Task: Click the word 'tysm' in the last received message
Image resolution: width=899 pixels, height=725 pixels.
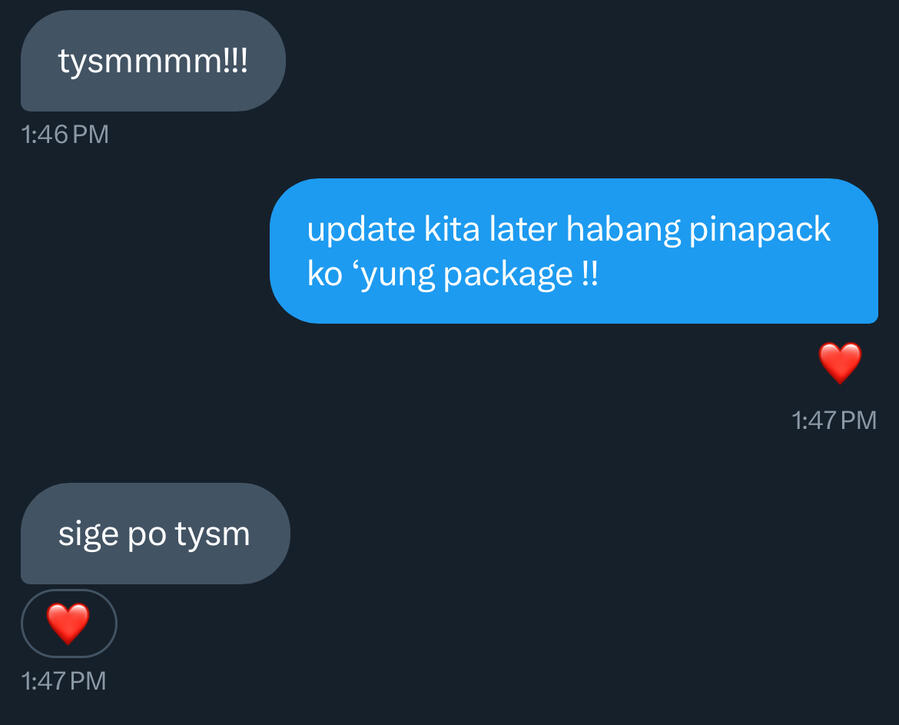Action: tap(213, 535)
